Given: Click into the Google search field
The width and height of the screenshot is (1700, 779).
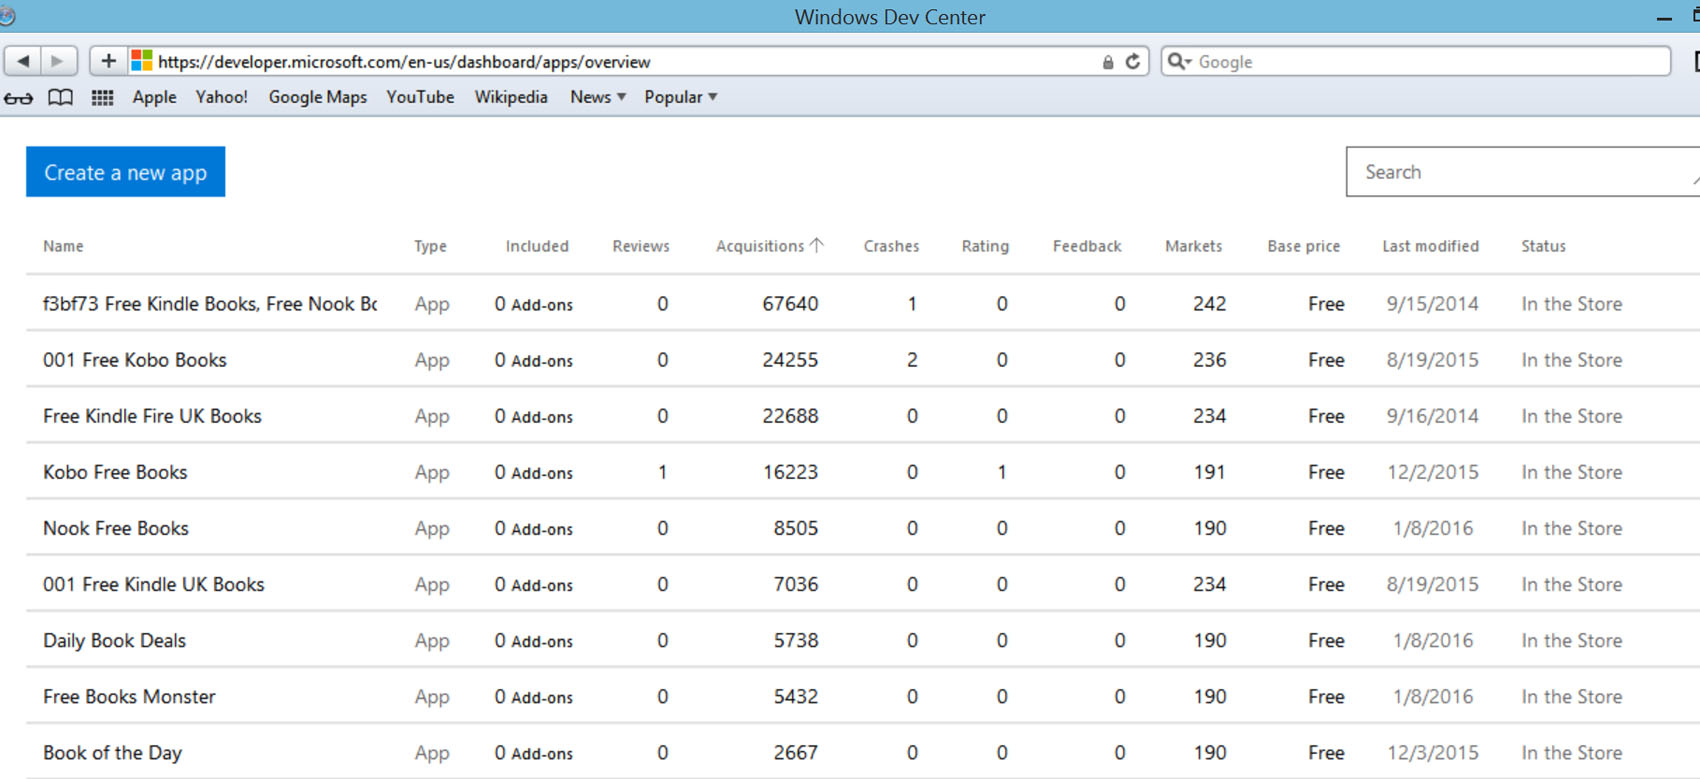Looking at the screenshot, I should (1415, 61).
